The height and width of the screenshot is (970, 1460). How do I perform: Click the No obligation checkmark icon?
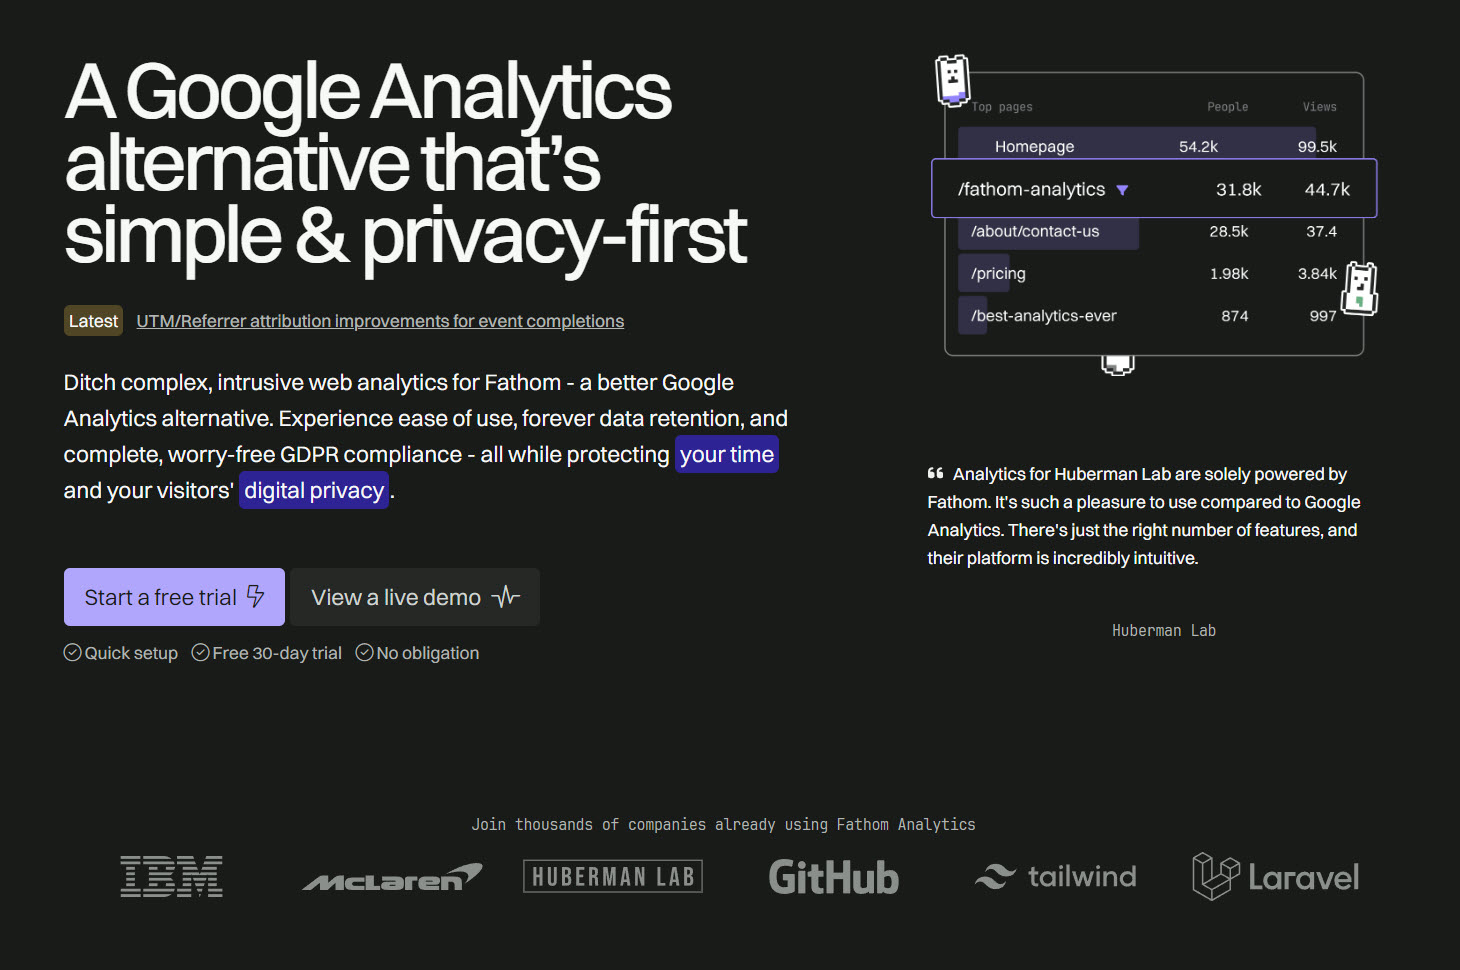click(365, 653)
